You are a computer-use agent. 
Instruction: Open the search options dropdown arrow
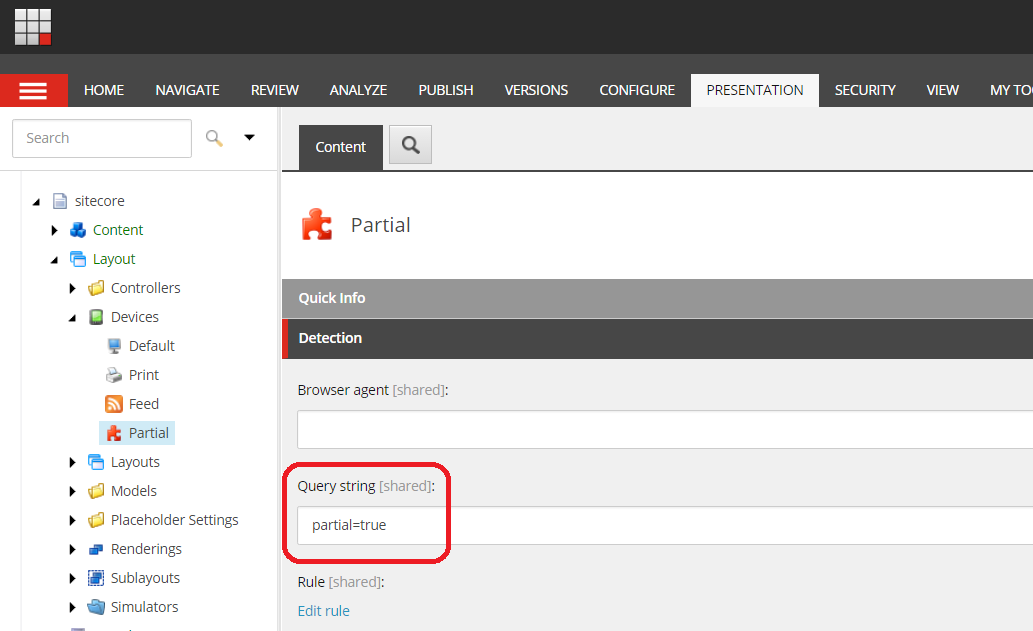click(x=249, y=138)
